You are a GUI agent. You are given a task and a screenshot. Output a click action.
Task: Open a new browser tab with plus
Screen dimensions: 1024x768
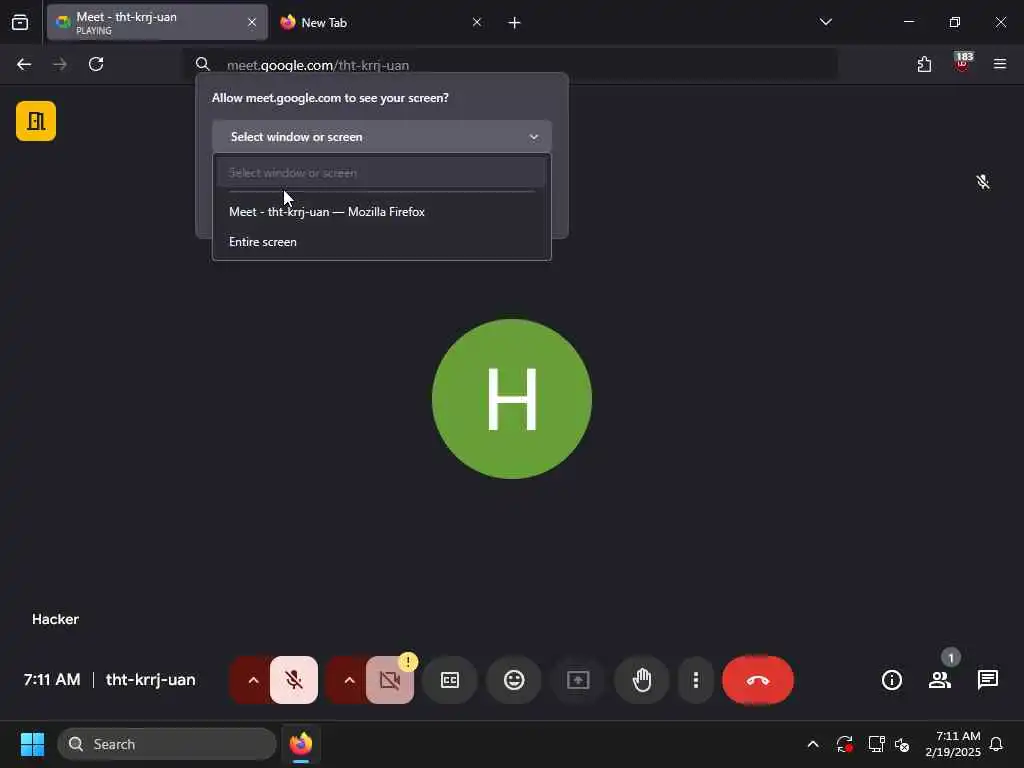tap(515, 23)
